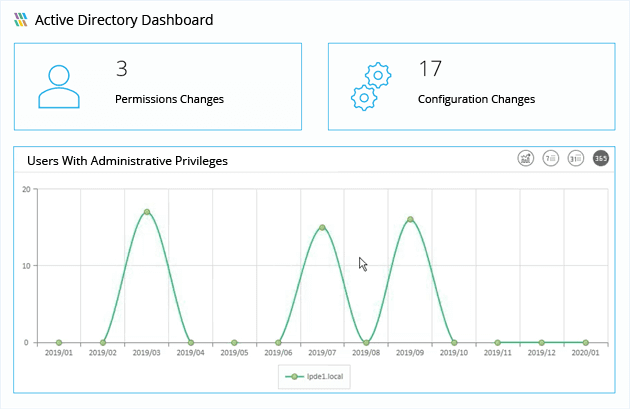Select the 2019/07 peak data point
The width and height of the screenshot is (630, 409).
[322, 227]
